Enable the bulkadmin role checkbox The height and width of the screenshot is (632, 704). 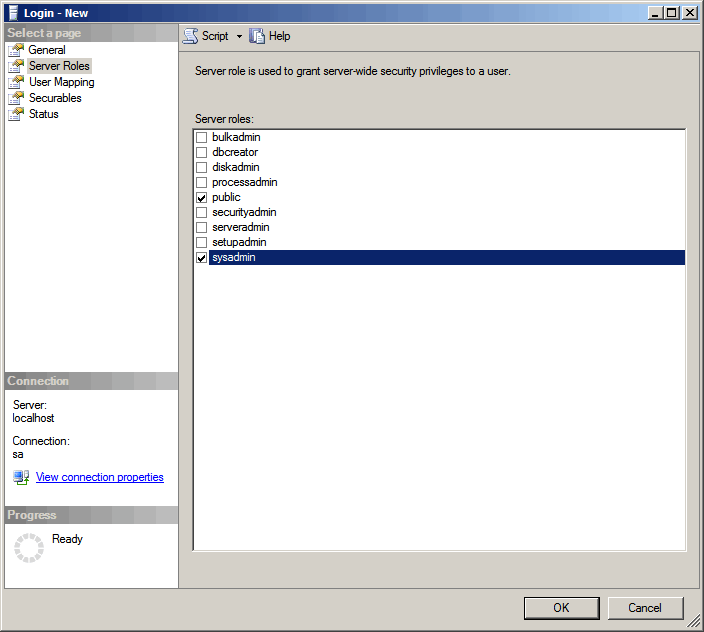(x=202, y=137)
